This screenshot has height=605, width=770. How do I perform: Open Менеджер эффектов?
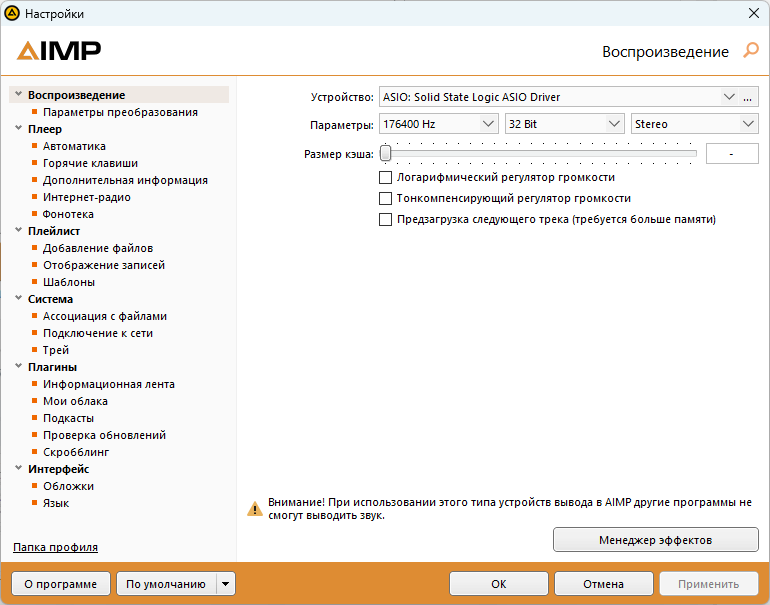point(656,540)
